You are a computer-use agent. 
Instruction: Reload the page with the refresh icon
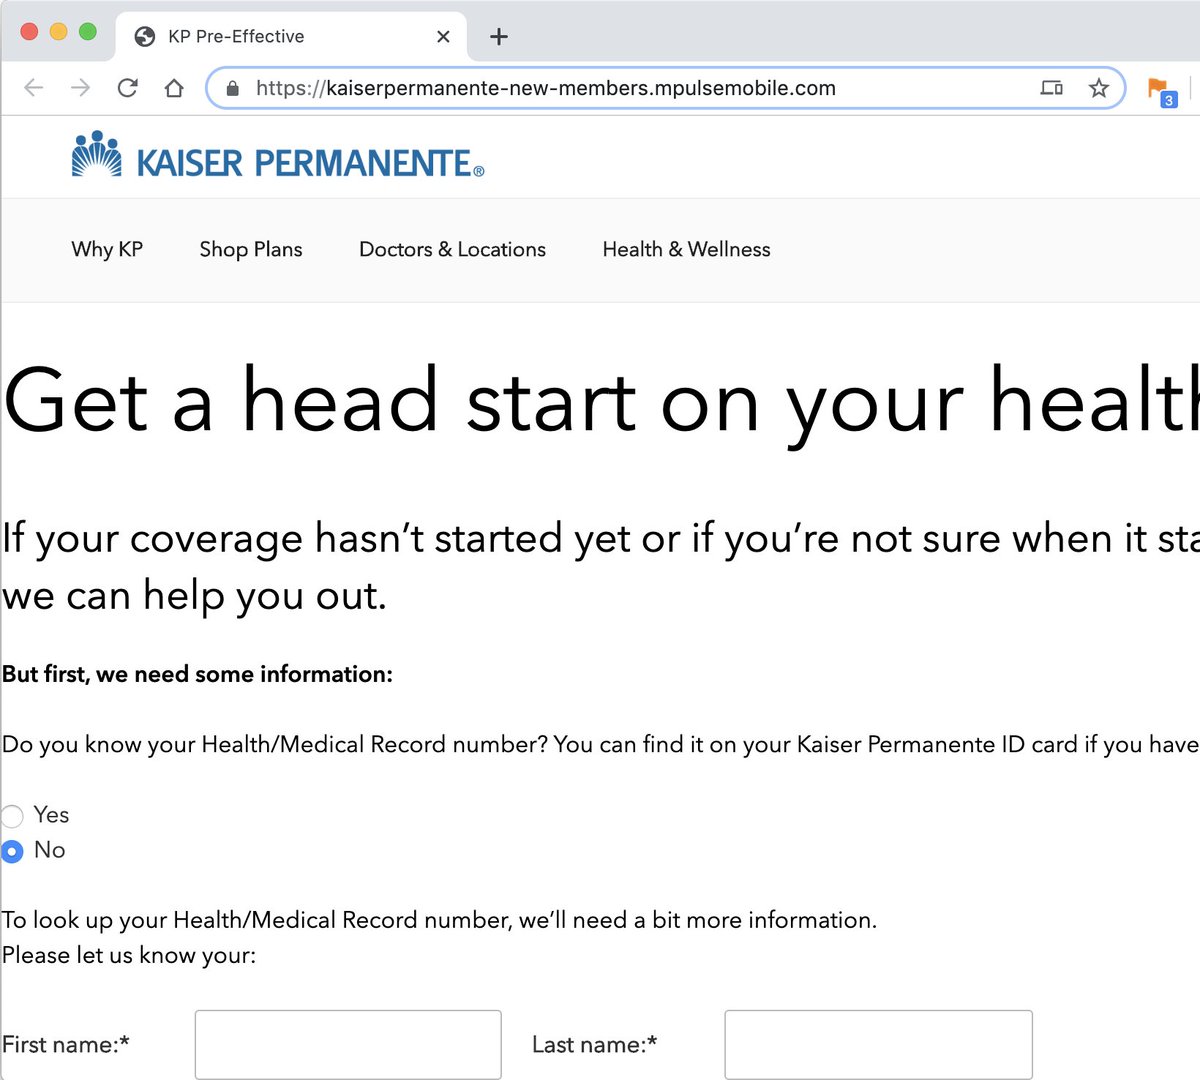127,88
